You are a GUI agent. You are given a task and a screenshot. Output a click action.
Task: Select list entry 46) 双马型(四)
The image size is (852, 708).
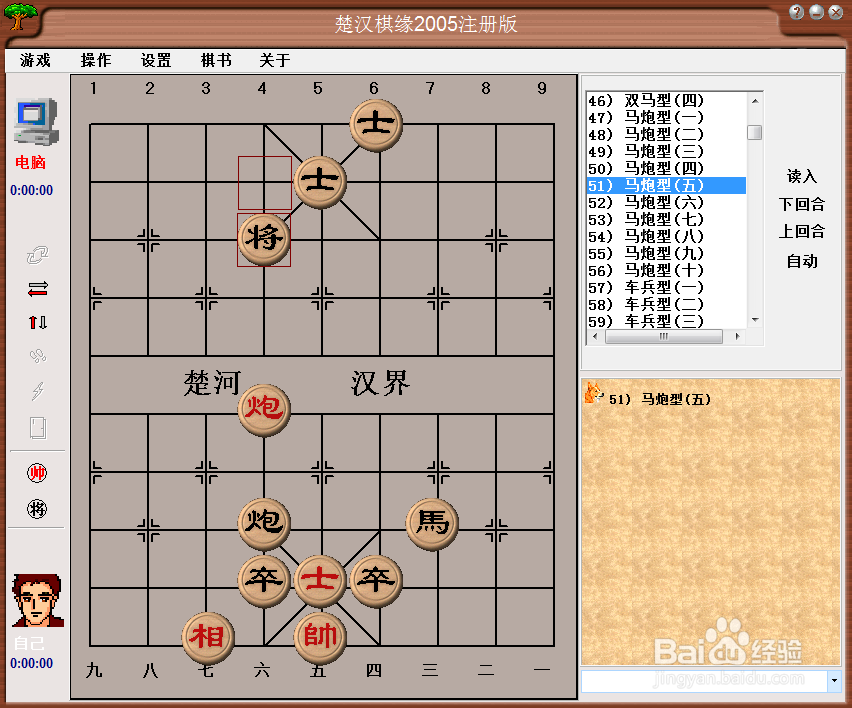[666, 101]
